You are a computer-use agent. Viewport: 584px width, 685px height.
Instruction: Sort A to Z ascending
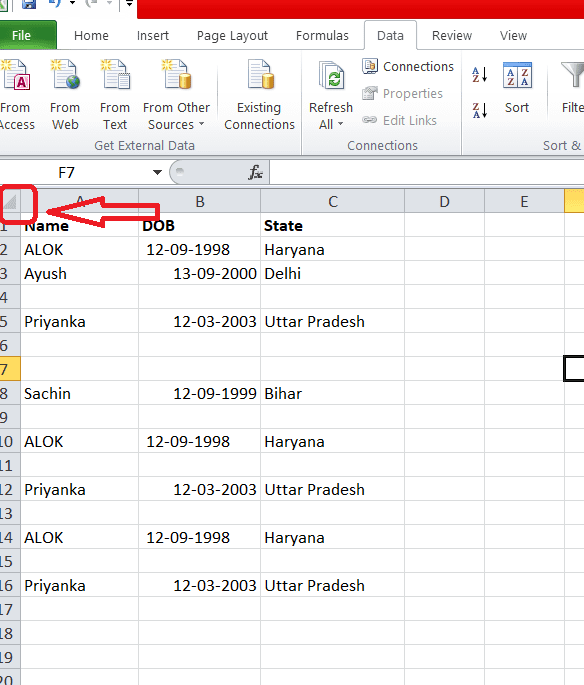point(480,75)
